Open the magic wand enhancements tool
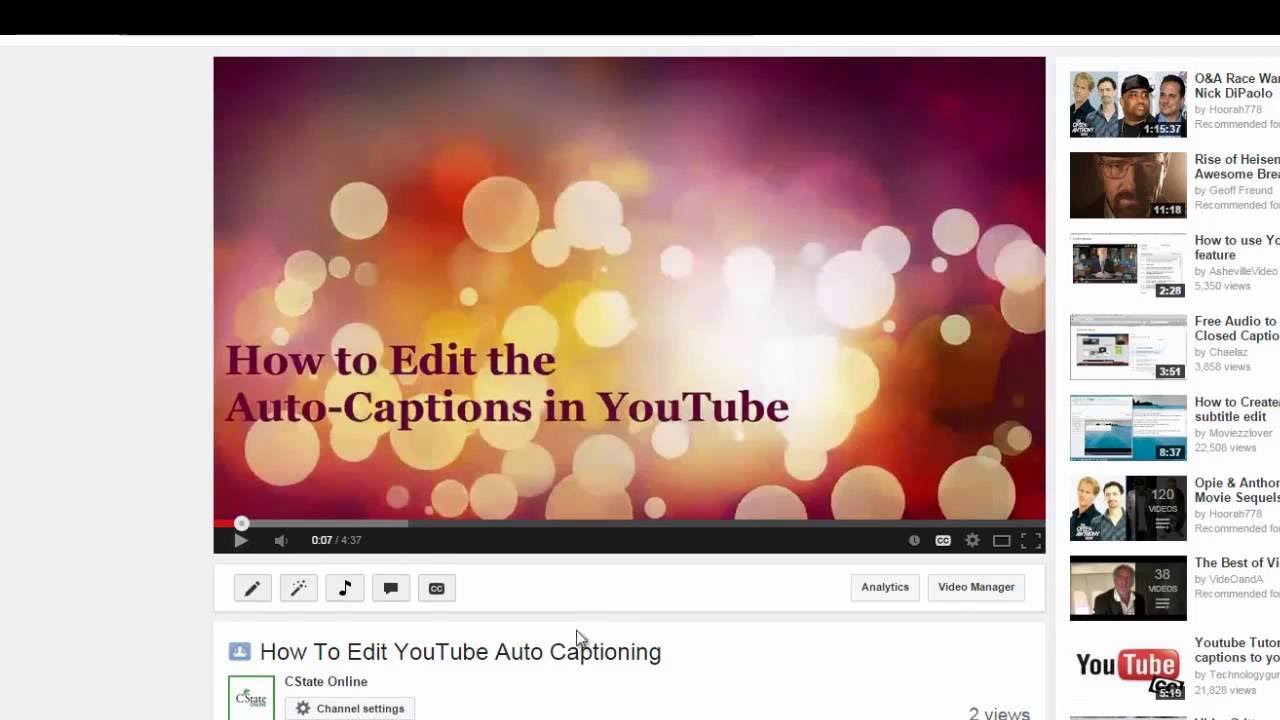The width and height of the screenshot is (1280, 720). click(x=298, y=588)
